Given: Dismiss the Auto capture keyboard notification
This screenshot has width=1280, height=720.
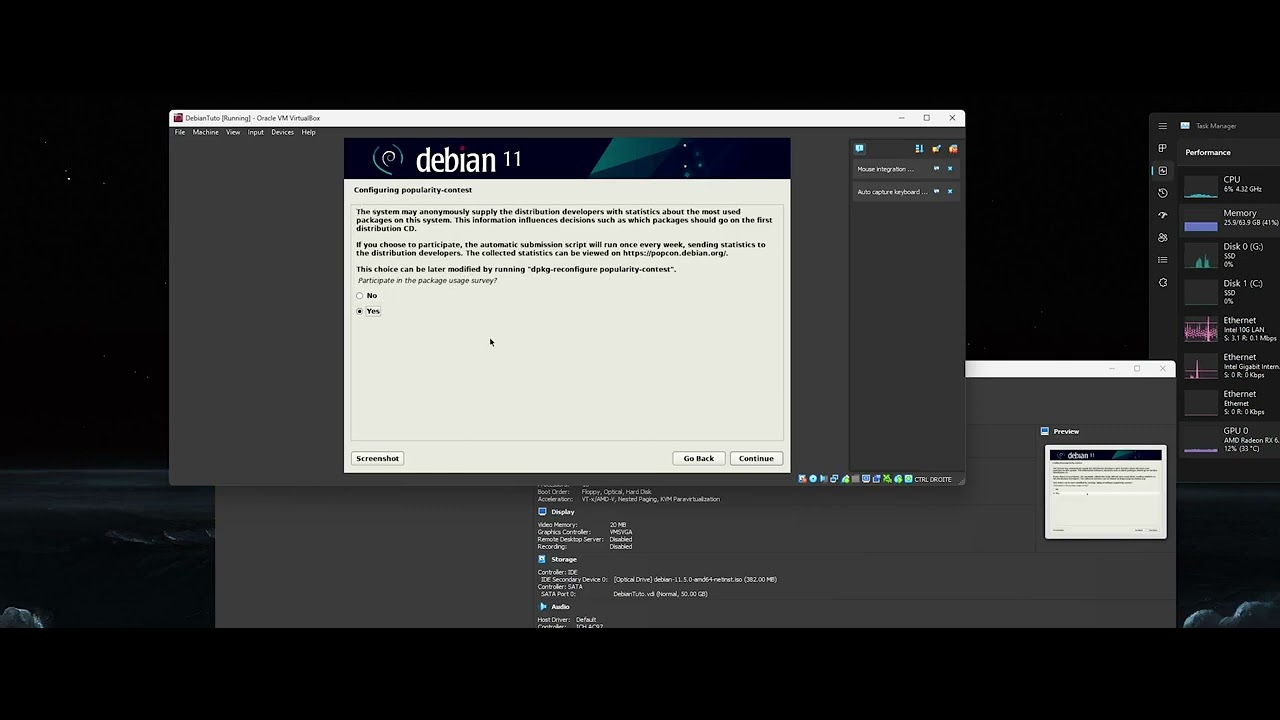Looking at the screenshot, I should (x=950, y=191).
